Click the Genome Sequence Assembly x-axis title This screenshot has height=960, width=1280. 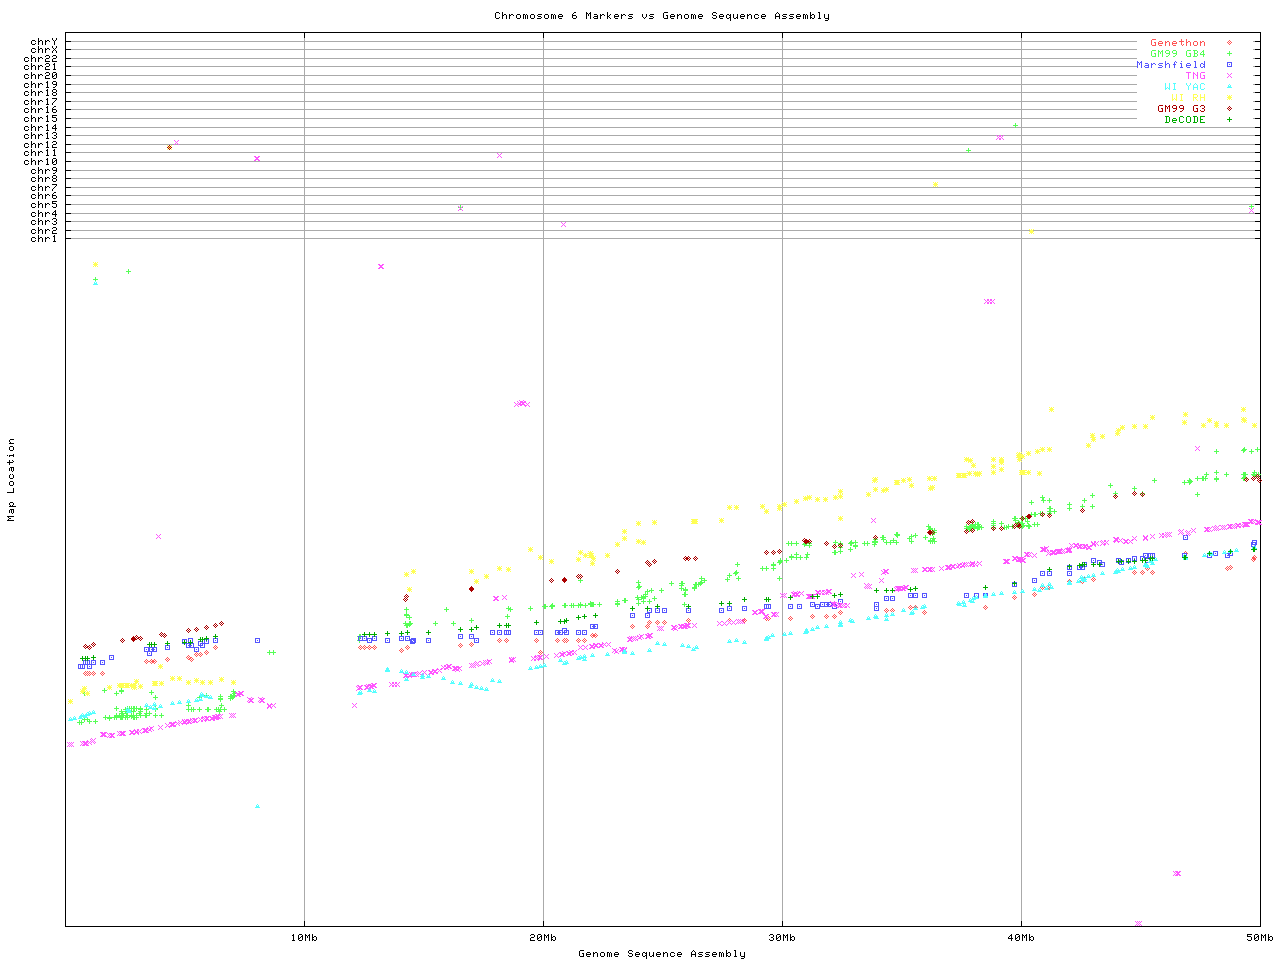pyautogui.click(x=661, y=954)
